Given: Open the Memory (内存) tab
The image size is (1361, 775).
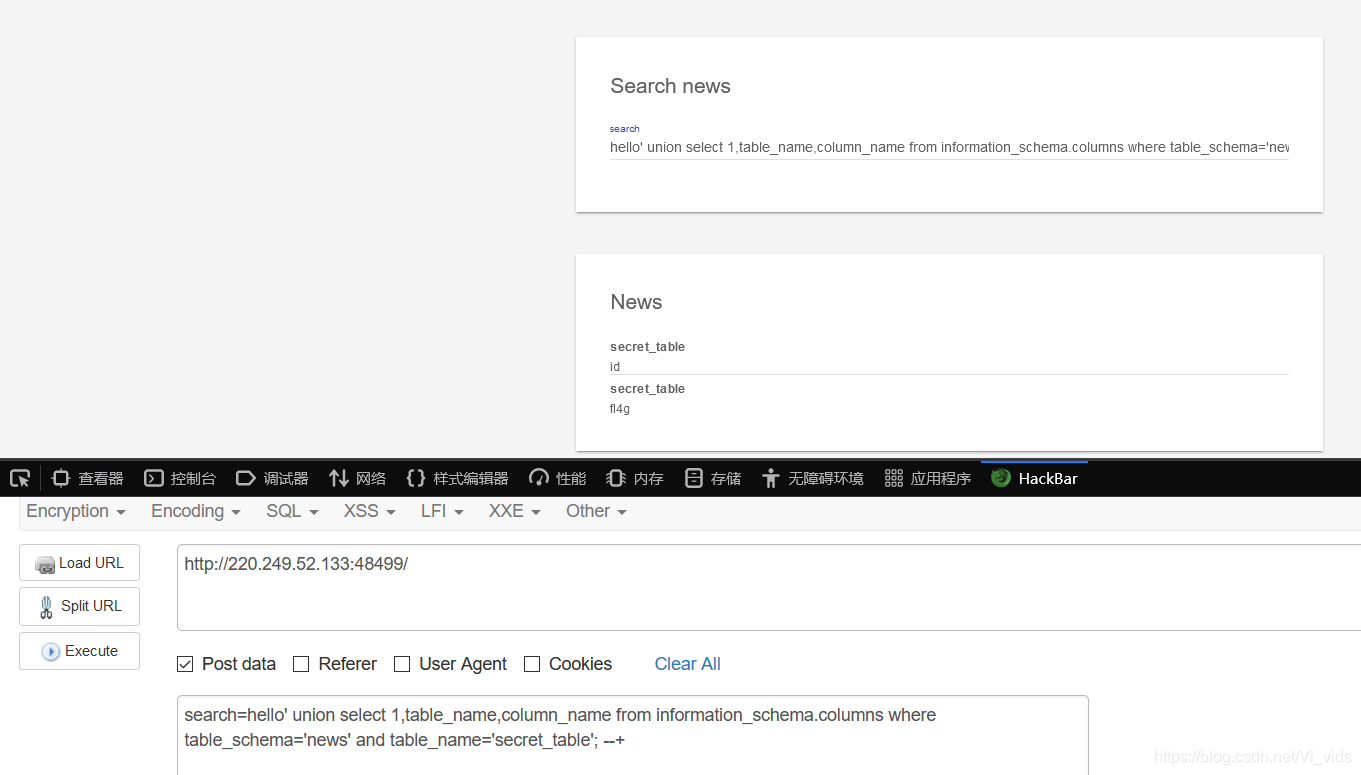Looking at the screenshot, I should click(635, 478).
